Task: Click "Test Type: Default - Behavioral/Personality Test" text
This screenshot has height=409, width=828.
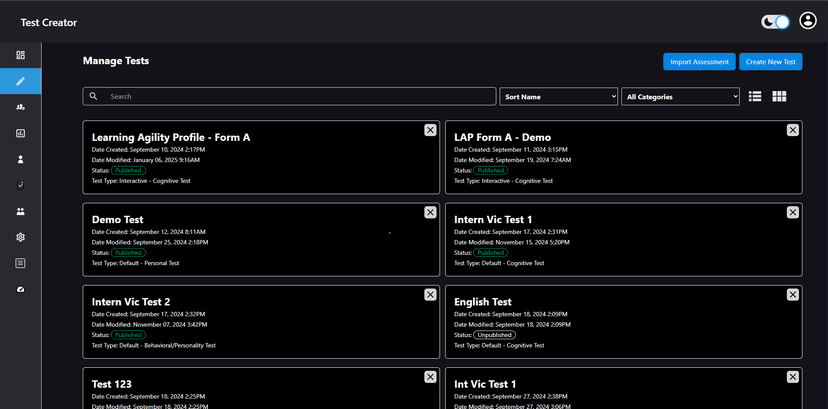Action: [x=154, y=345]
